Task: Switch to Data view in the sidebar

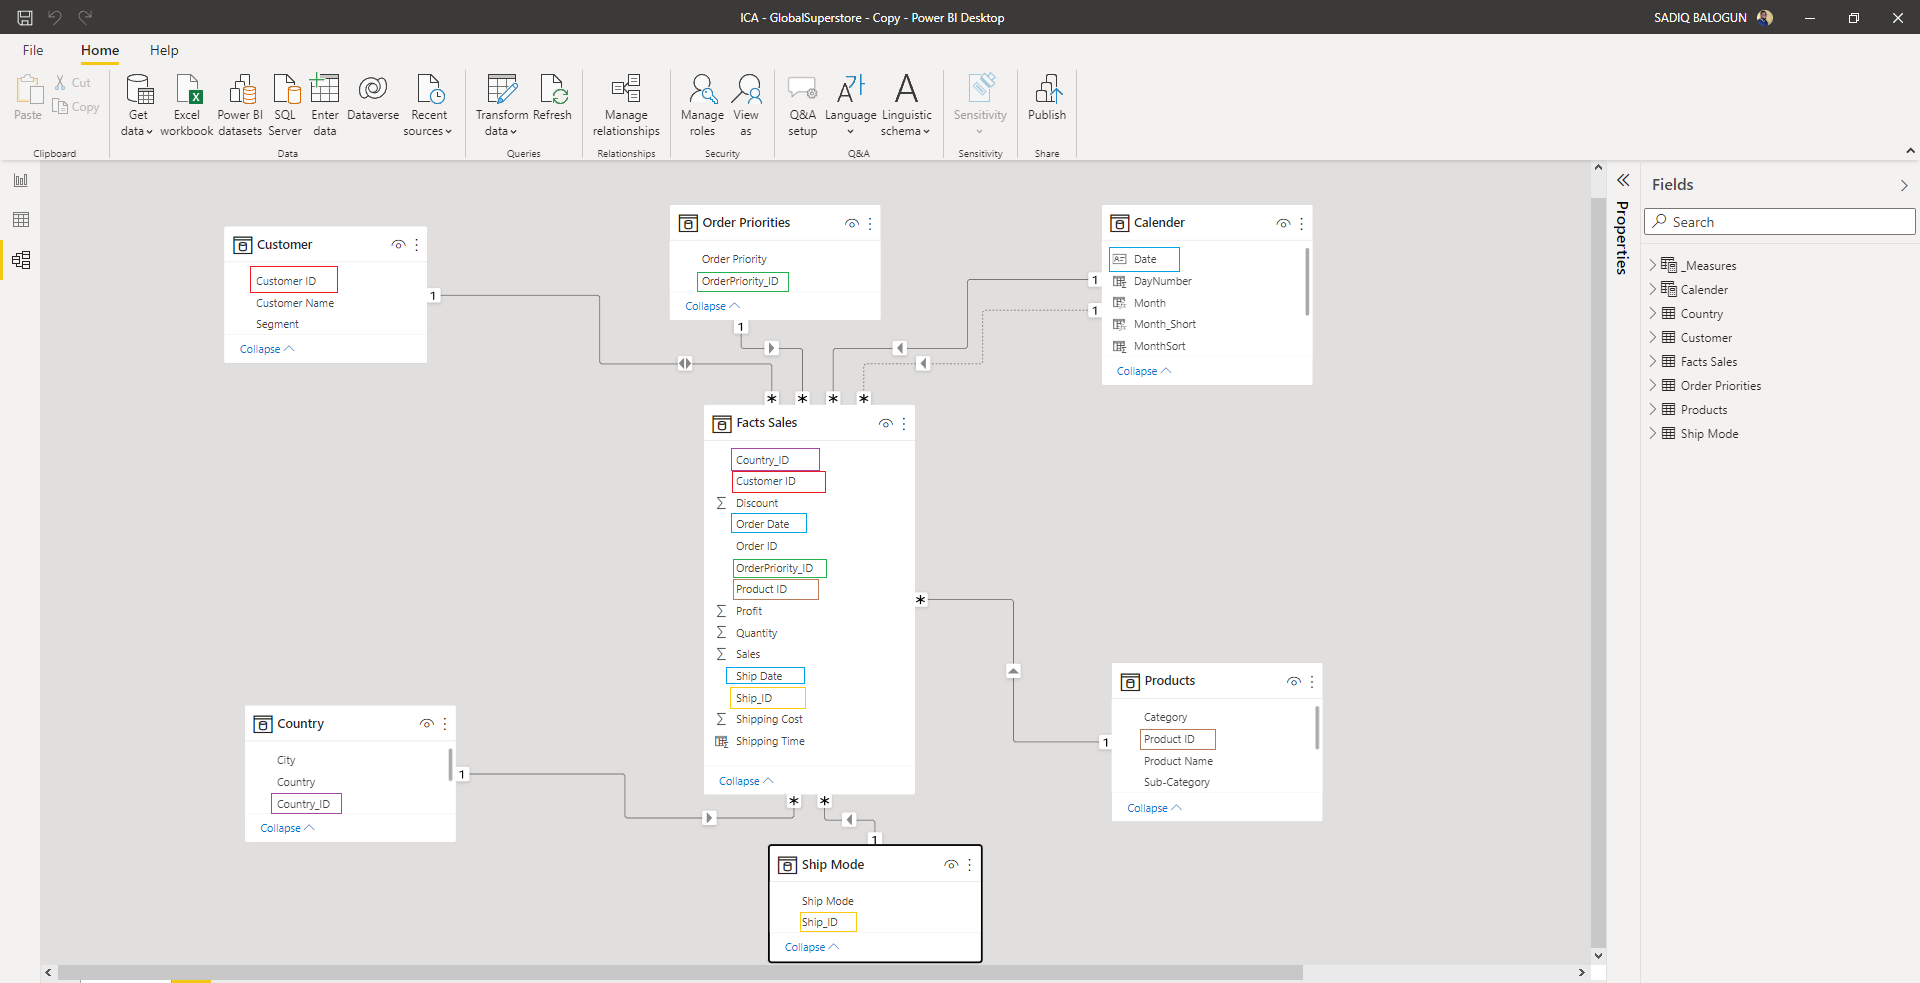Action: [x=21, y=220]
